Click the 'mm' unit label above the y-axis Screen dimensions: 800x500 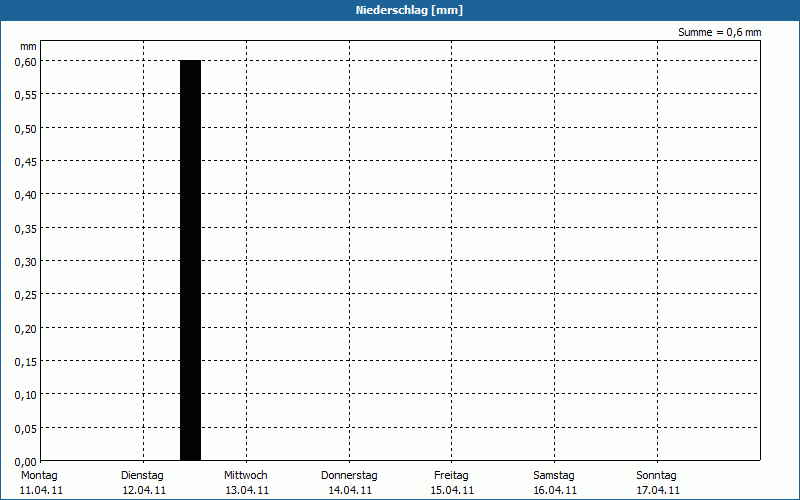coord(28,46)
